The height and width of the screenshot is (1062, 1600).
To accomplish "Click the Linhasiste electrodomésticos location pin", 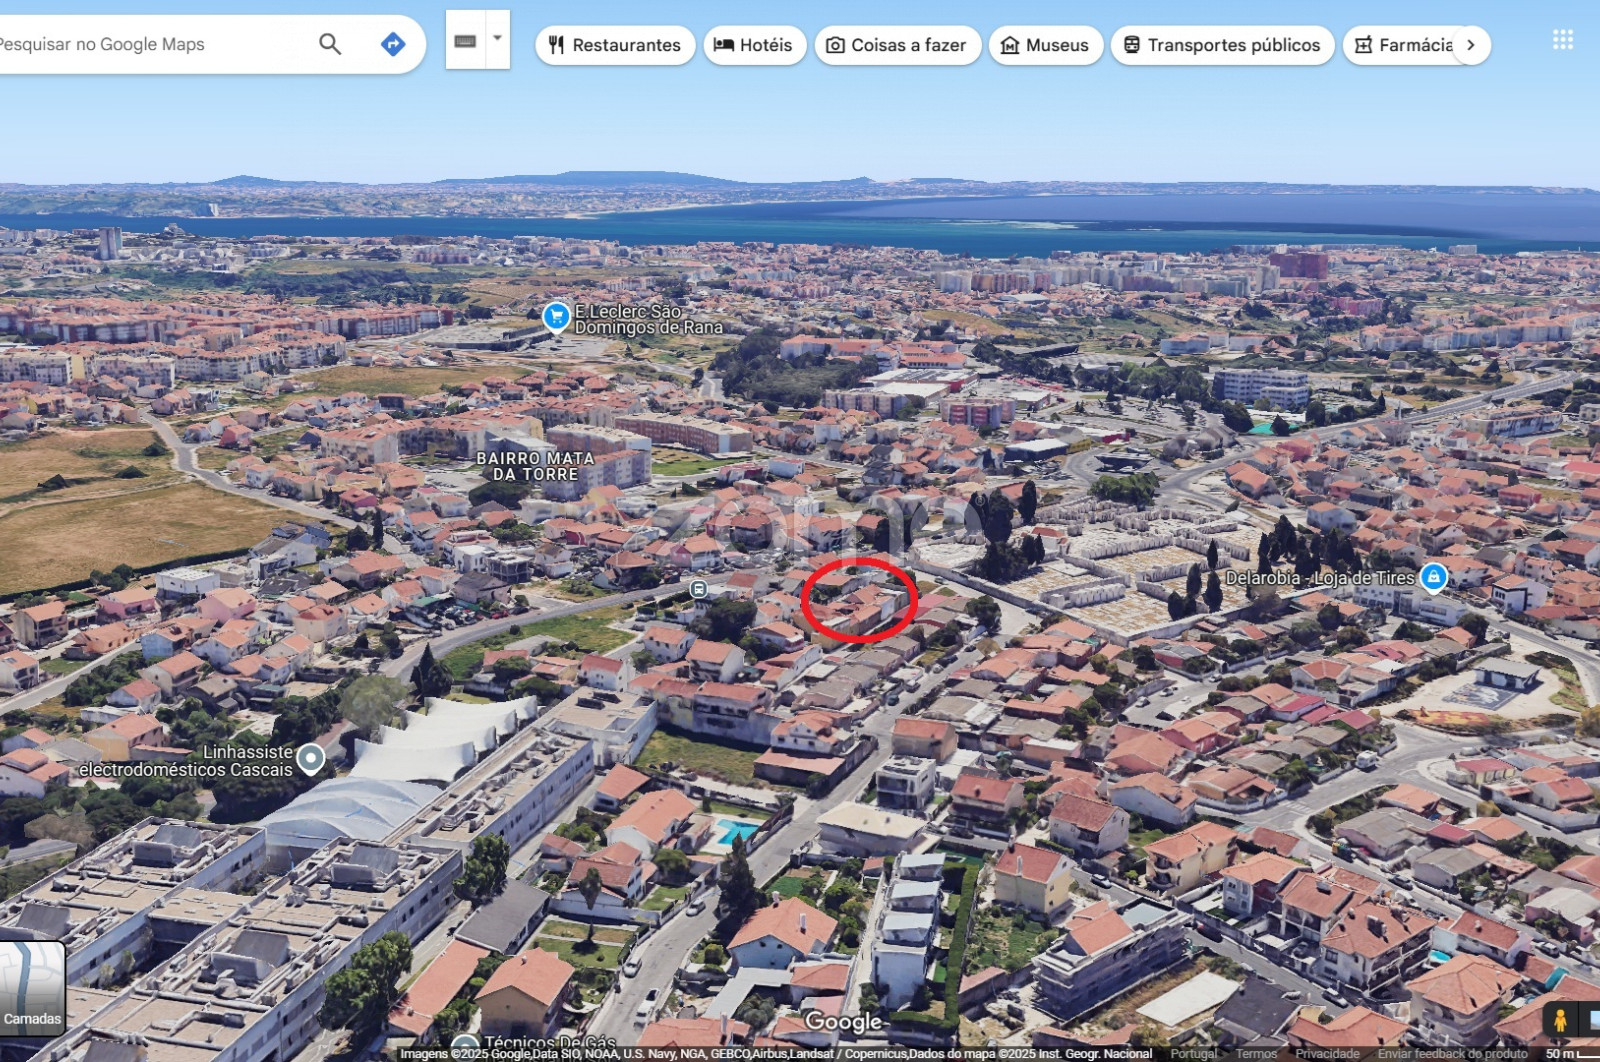I will (x=311, y=759).
